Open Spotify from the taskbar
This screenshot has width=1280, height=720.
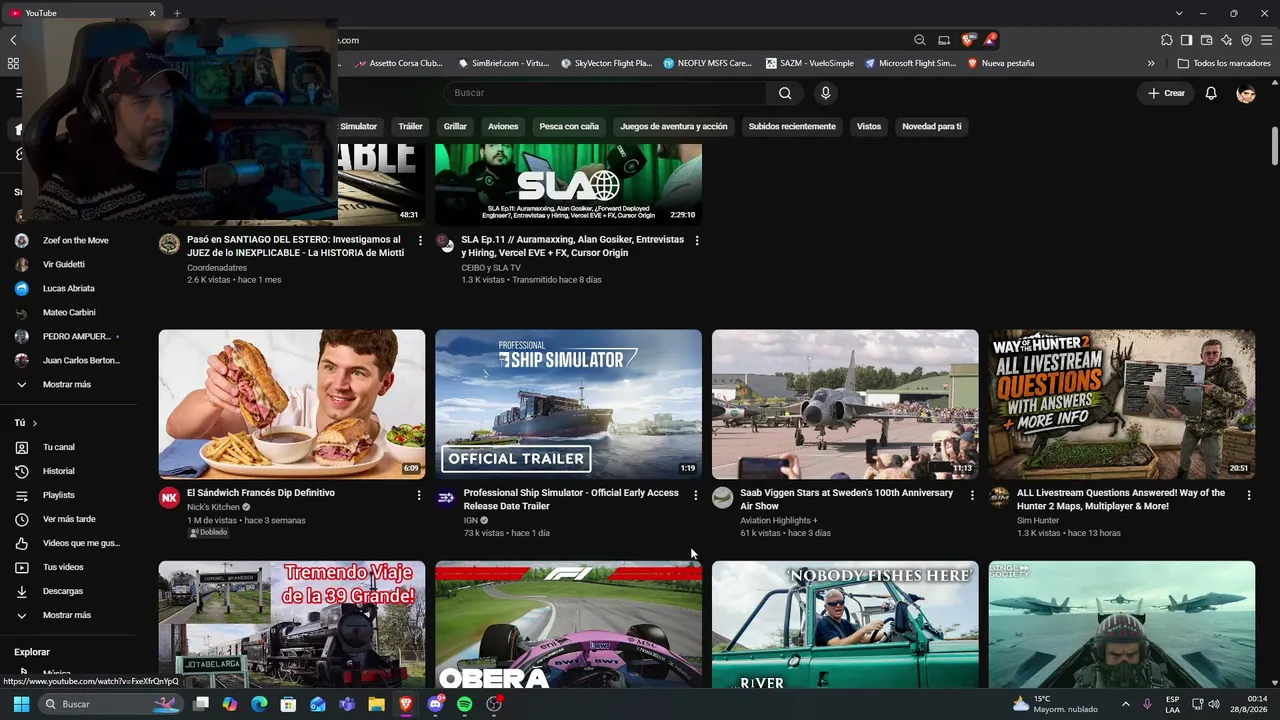click(465, 704)
